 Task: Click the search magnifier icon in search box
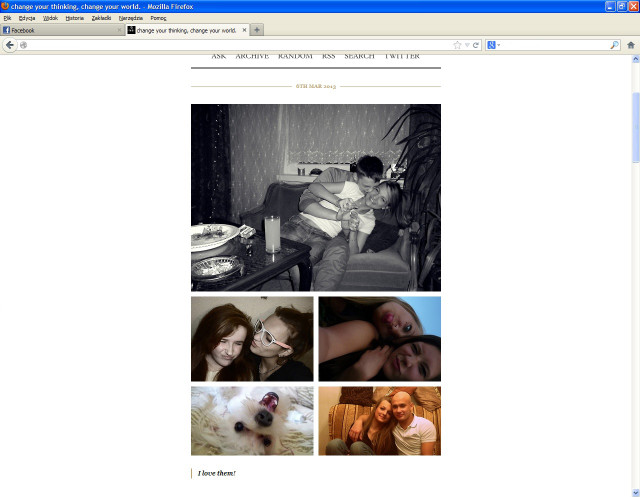tap(614, 45)
